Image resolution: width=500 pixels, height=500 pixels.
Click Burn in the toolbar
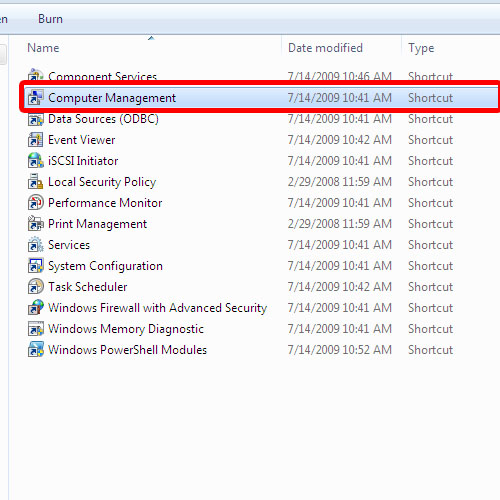50,19
